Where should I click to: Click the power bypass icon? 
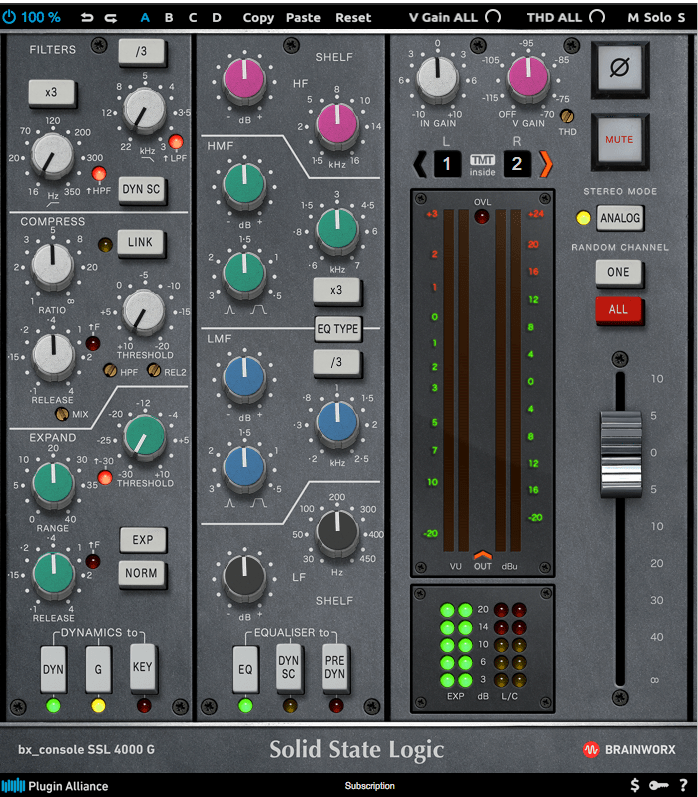coord(9,17)
